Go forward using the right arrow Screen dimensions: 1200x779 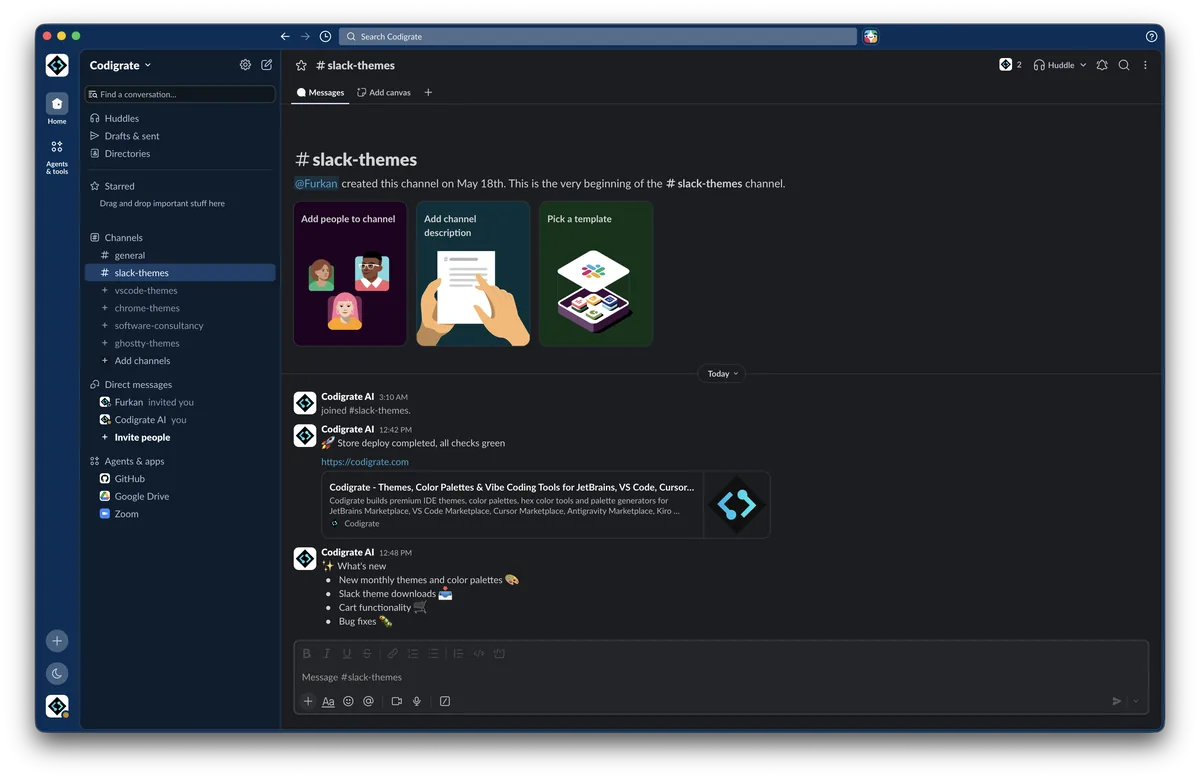tap(305, 37)
